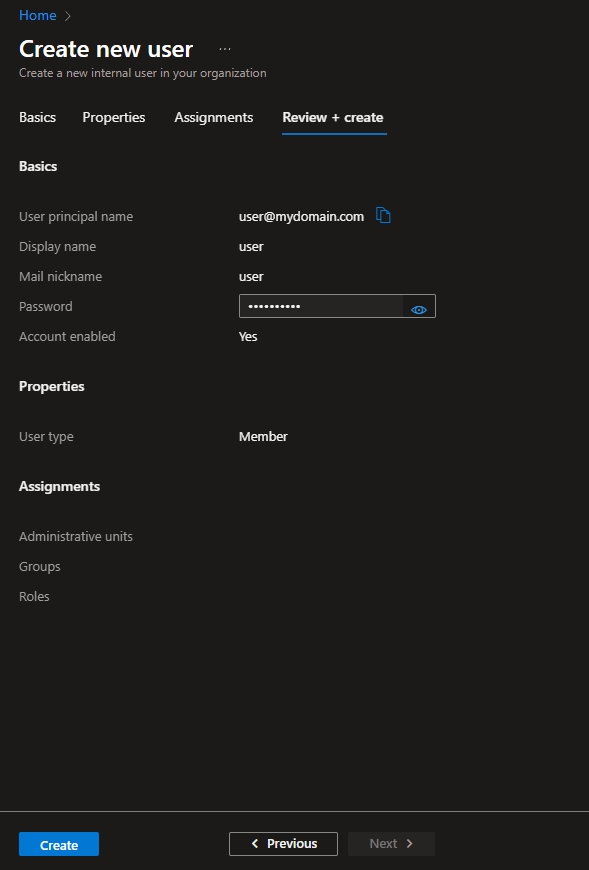589x870 pixels.
Task: Click inside the masked password field
Action: 321,306
